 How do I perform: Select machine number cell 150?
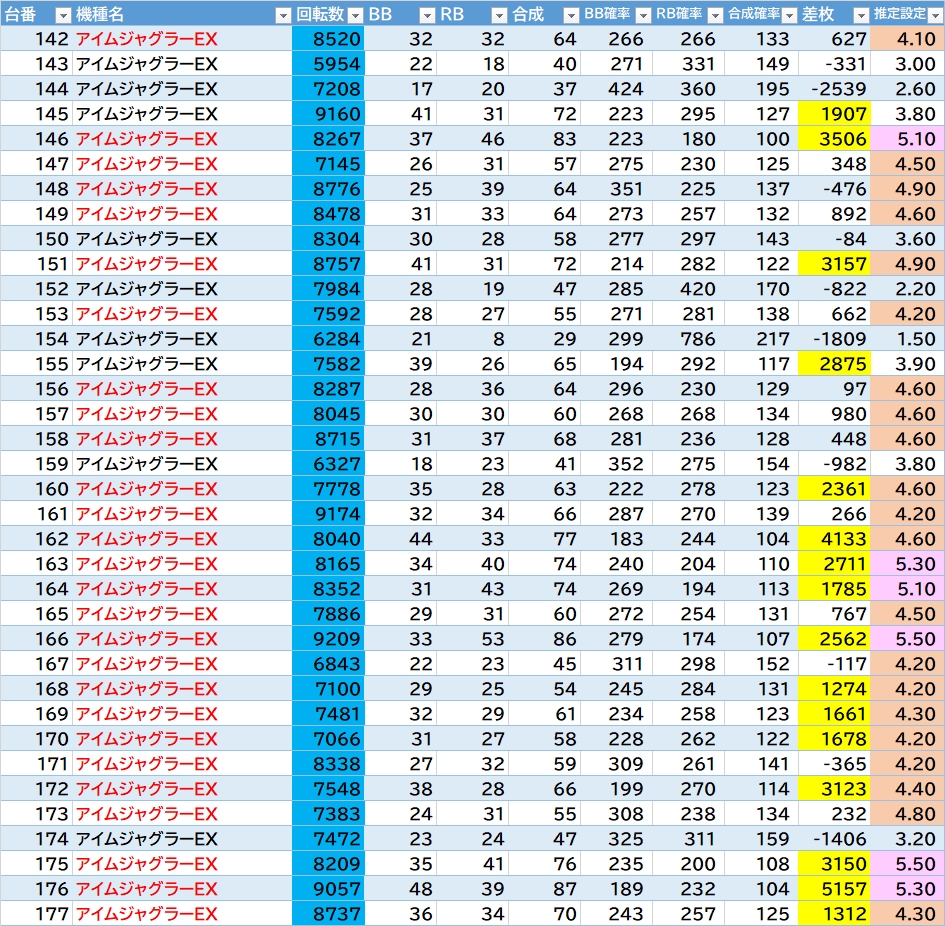pyautogui.click(x=36, y=239)
